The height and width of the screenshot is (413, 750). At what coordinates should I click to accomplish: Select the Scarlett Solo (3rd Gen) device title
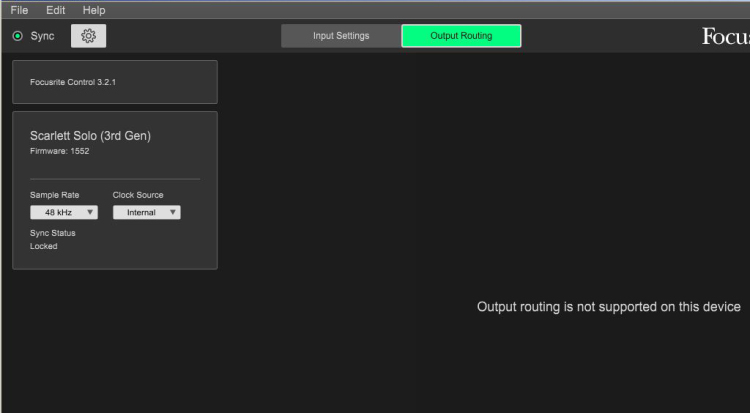click(x=90, y=135)
